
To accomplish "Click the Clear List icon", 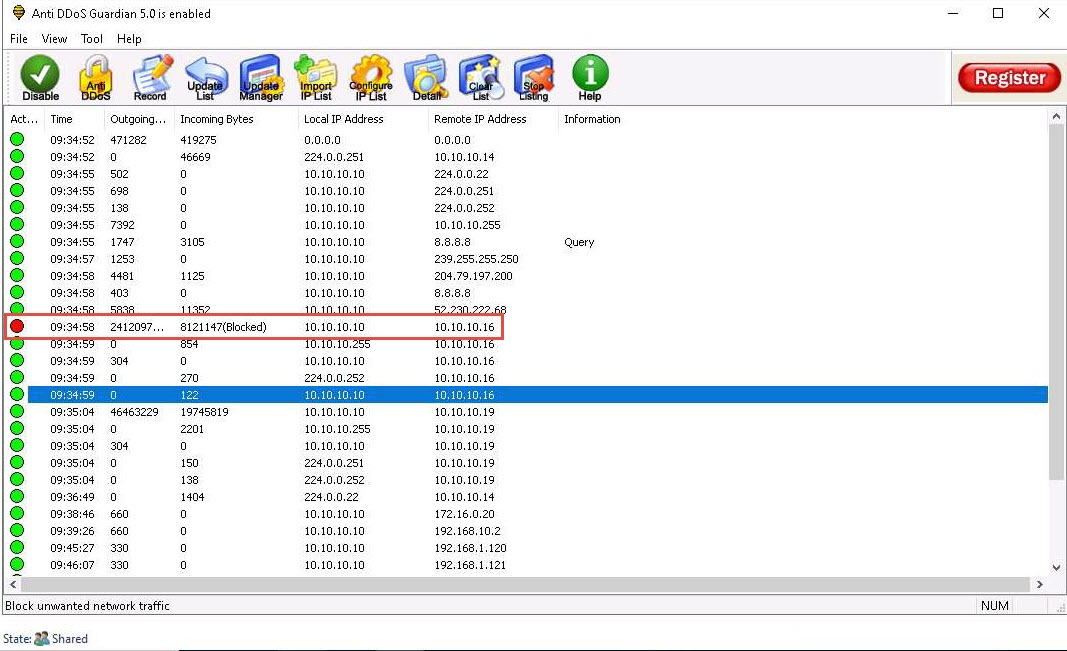I will (480, 78).
